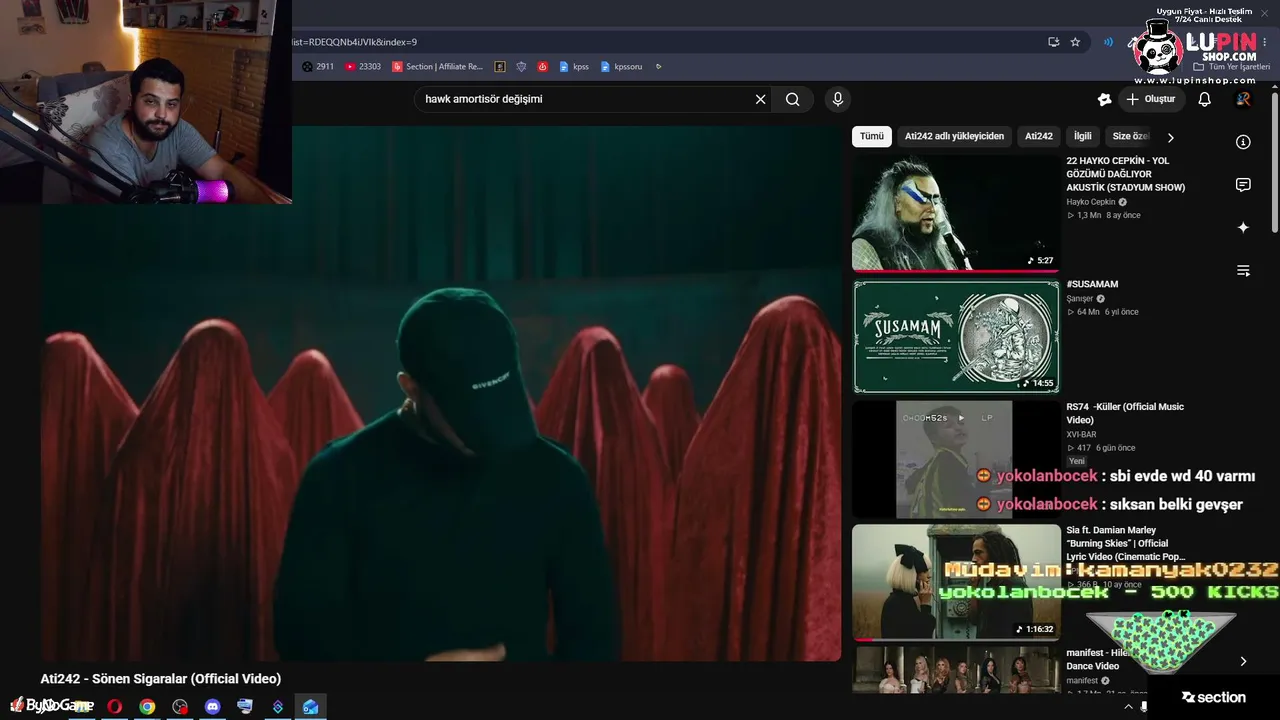This screenshot has height=720, width=1280.
Task: Click the sparkle icon in the side panel
Action: coord(1243,228)
